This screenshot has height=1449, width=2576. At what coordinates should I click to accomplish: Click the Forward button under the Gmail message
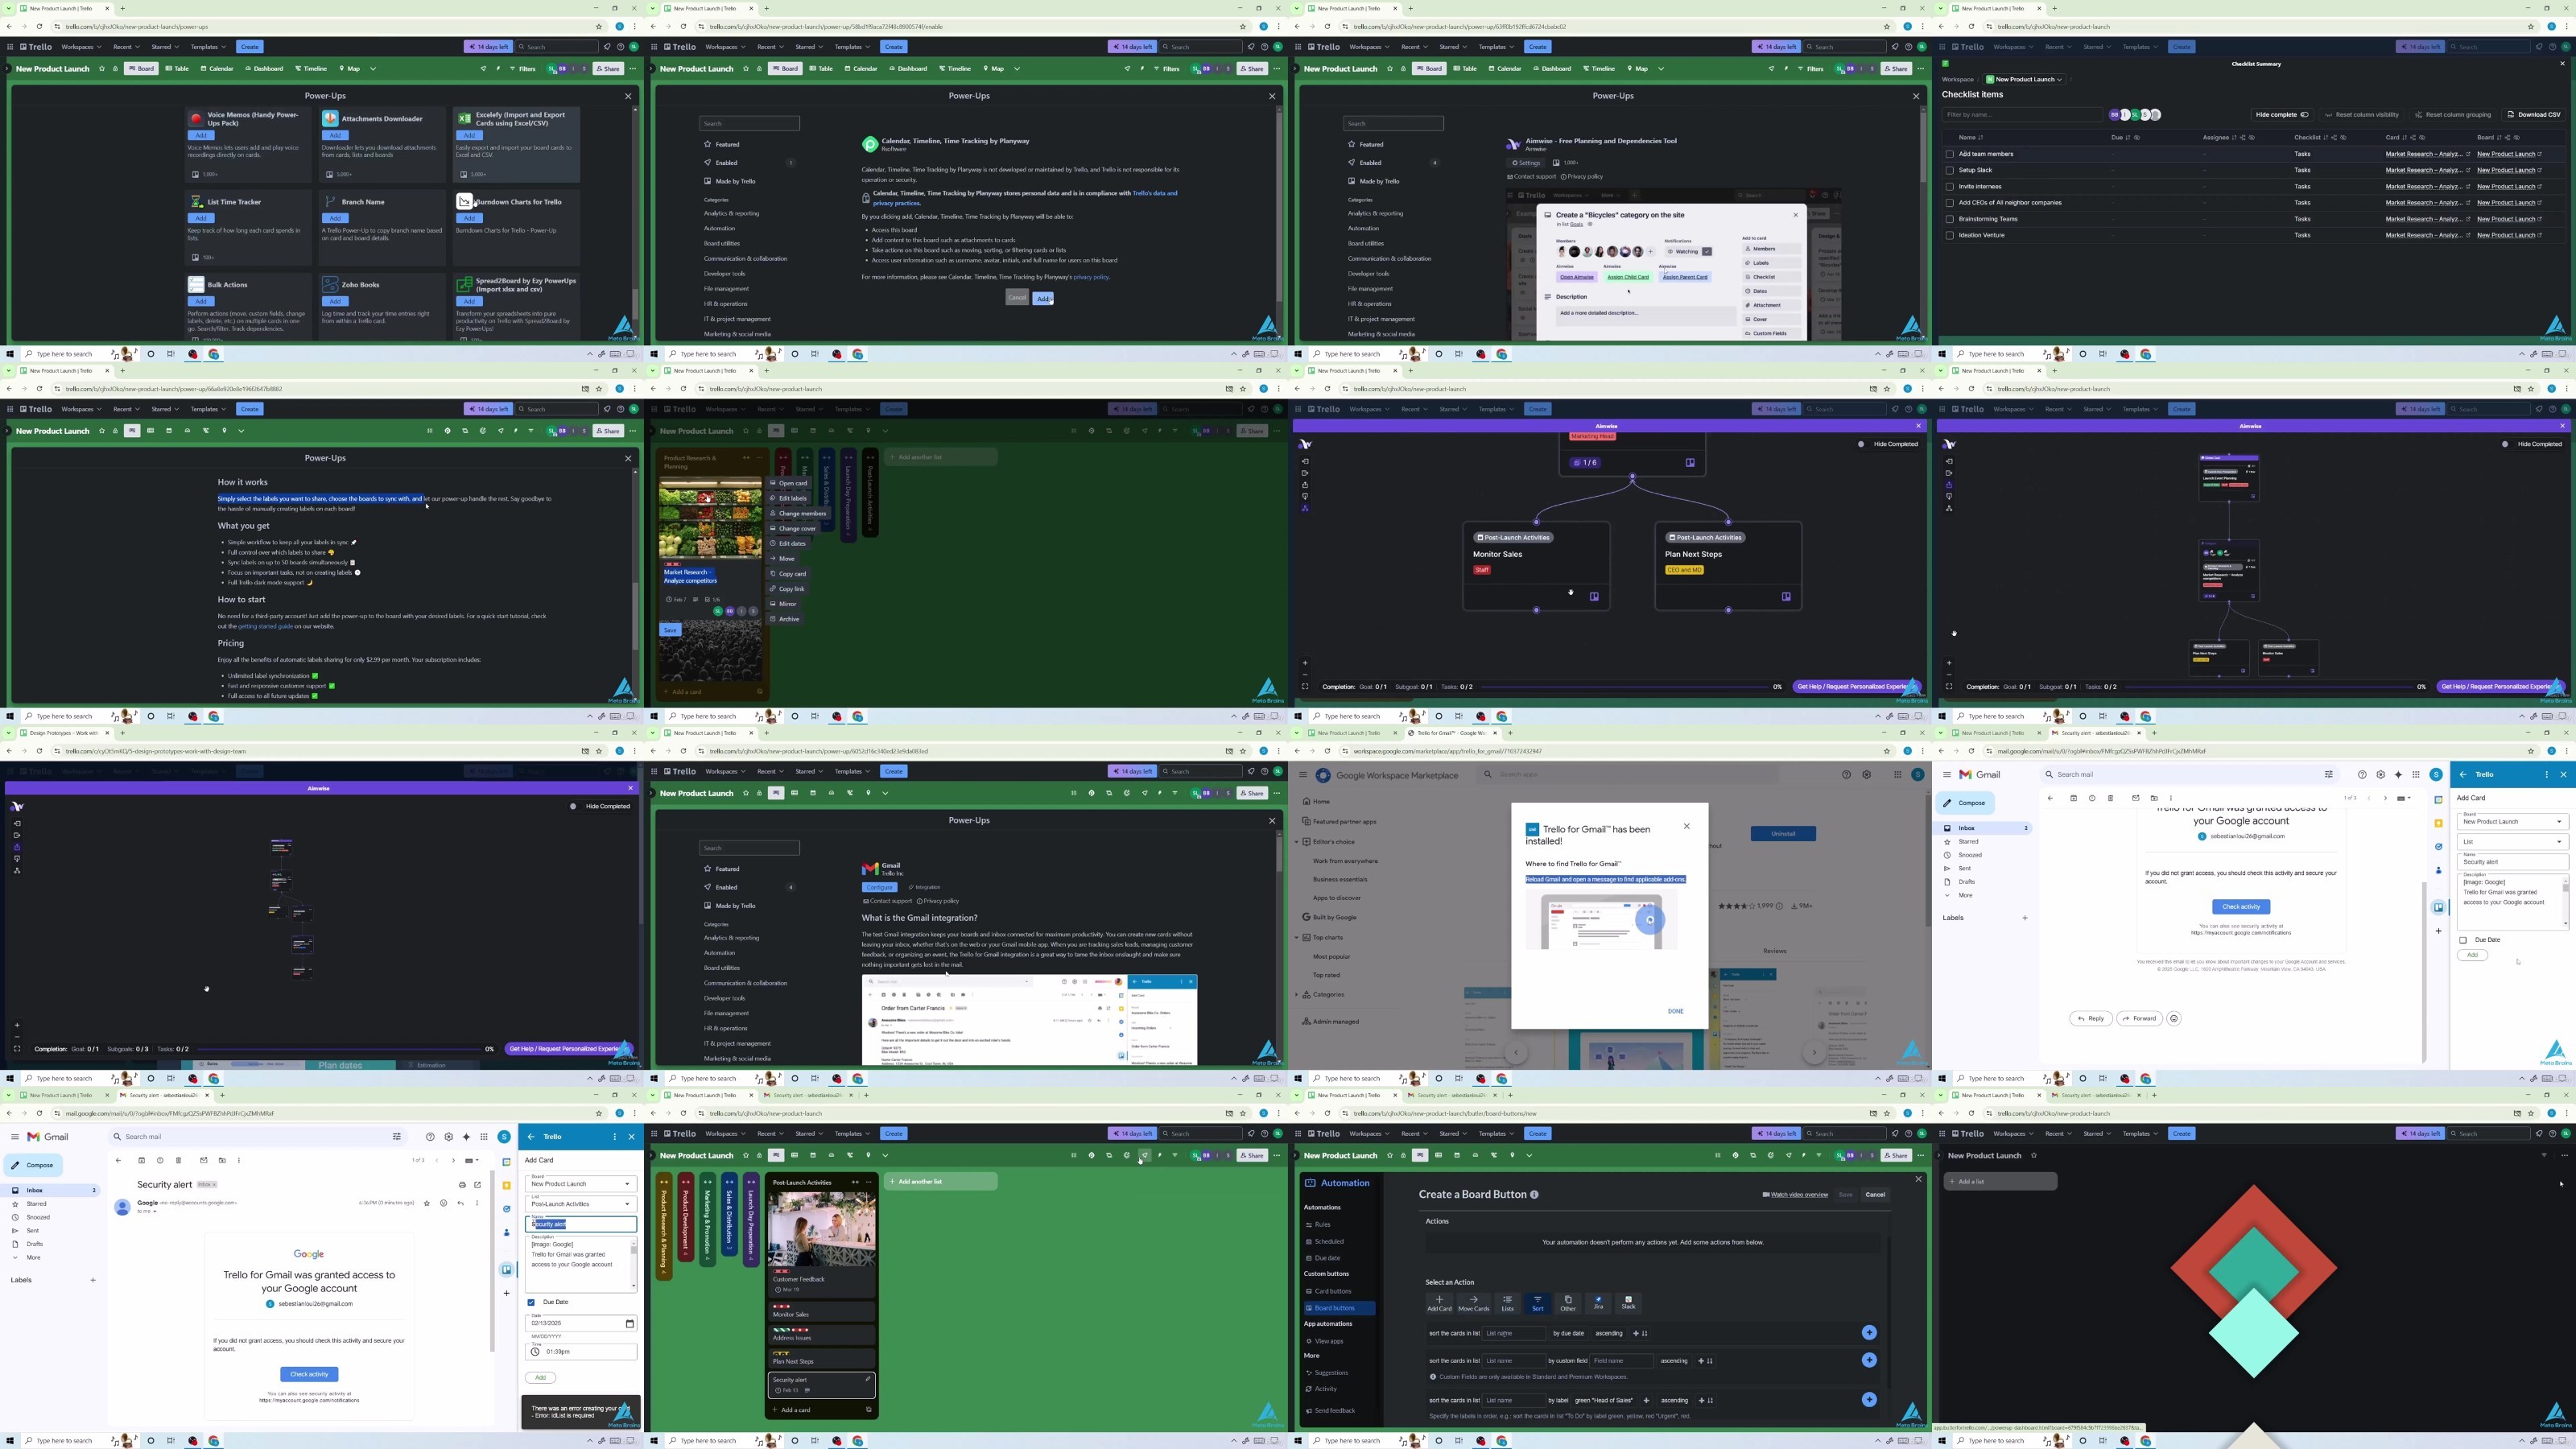(x=2139, y=1019)
